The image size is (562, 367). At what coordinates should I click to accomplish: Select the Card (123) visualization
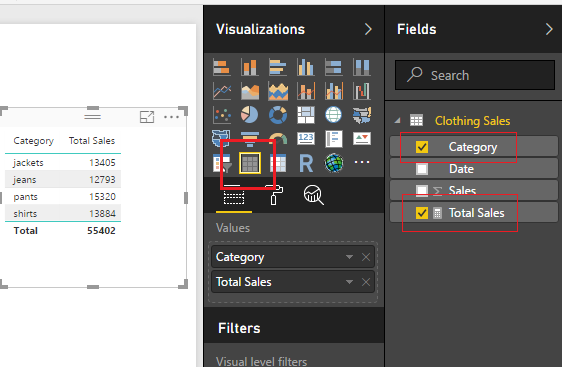306,138
